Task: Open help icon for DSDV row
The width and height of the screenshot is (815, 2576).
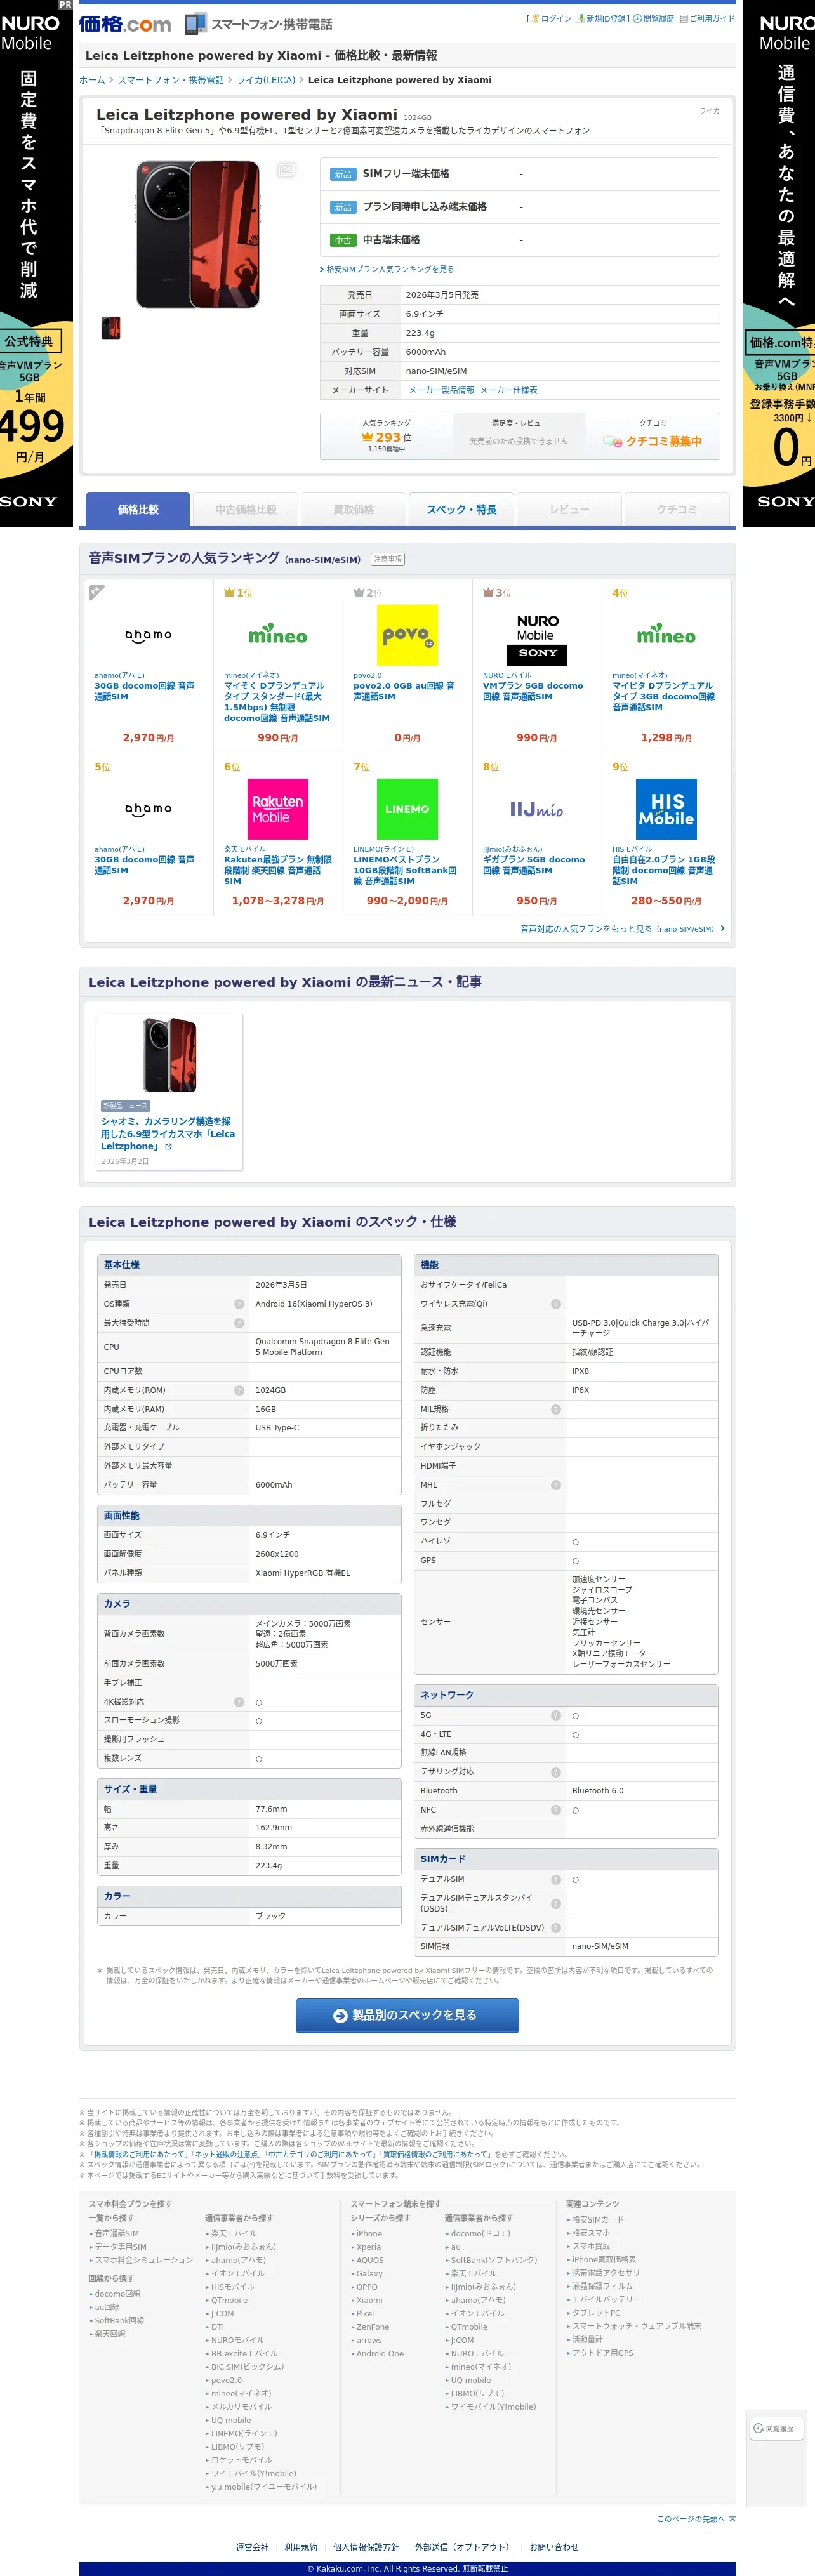Action: pos(556,1928)
